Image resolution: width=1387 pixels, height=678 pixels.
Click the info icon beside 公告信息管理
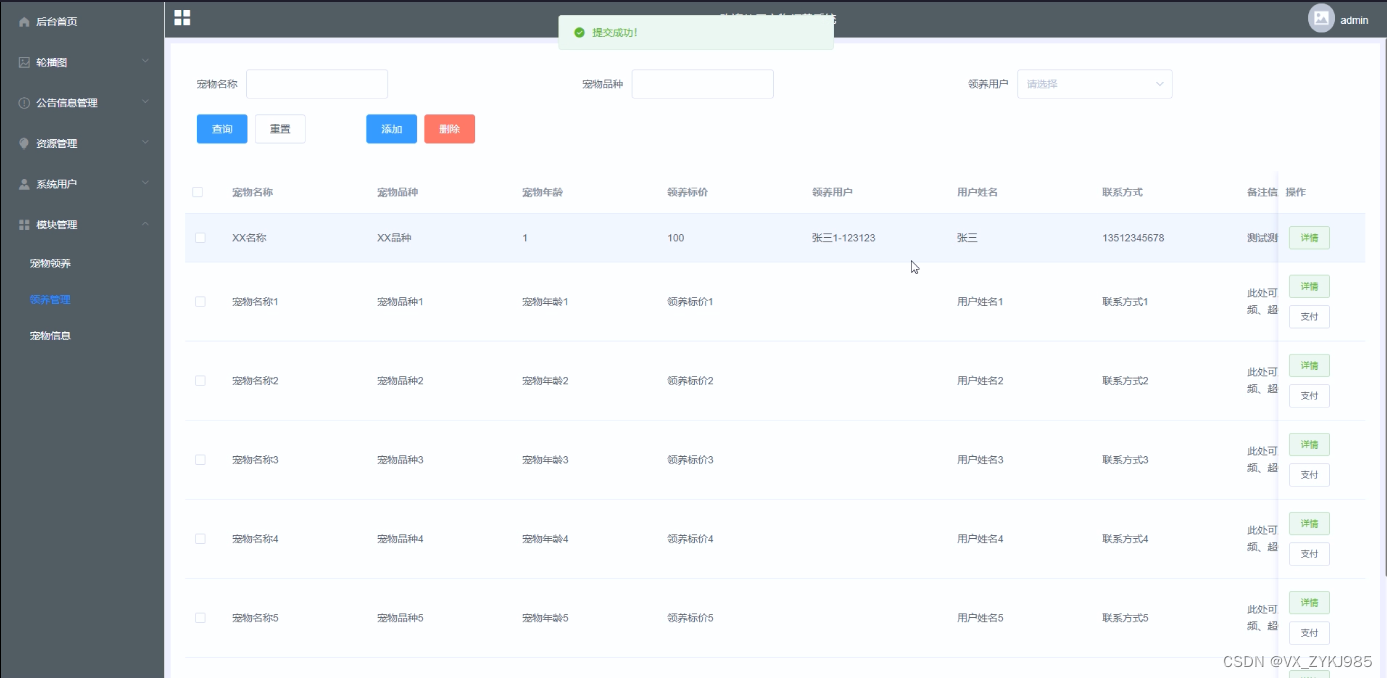coord(24,103)
